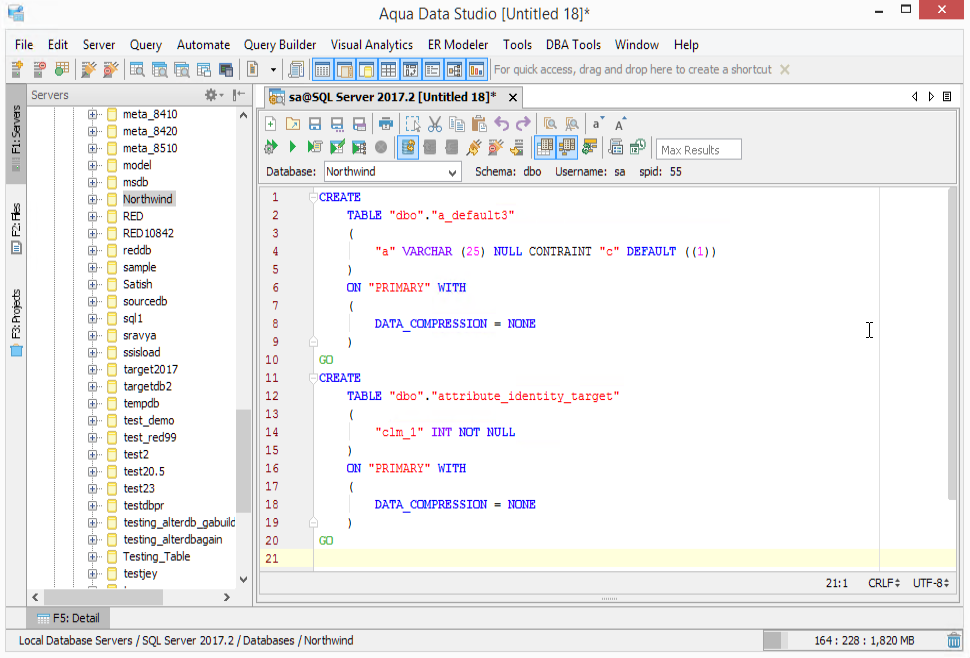This screenshot has width=970, height=658.
Task: Click the Paste clipboard icon
Action: [479, 124]
